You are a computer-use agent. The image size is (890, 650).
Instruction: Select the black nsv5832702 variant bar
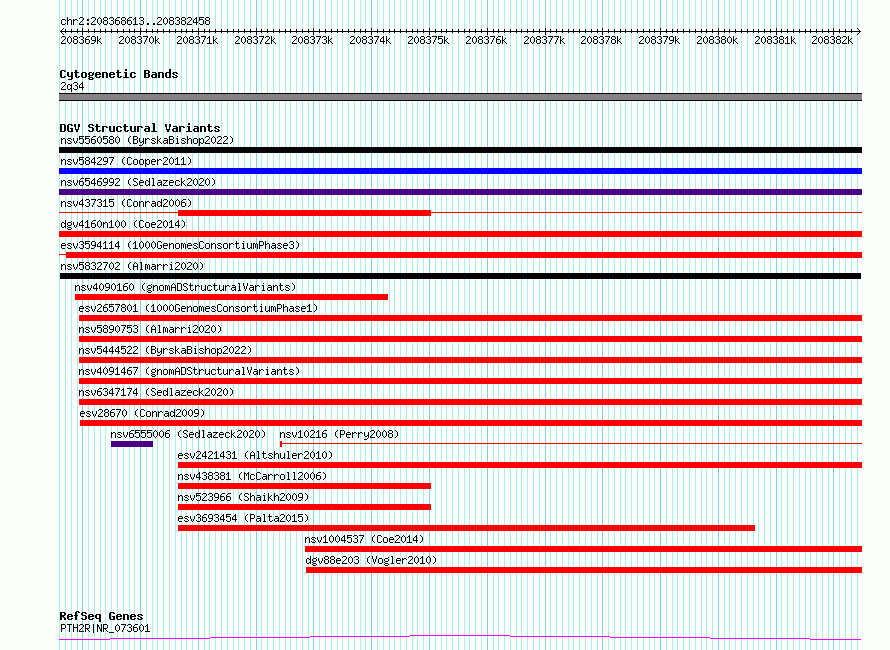point(460,276)
